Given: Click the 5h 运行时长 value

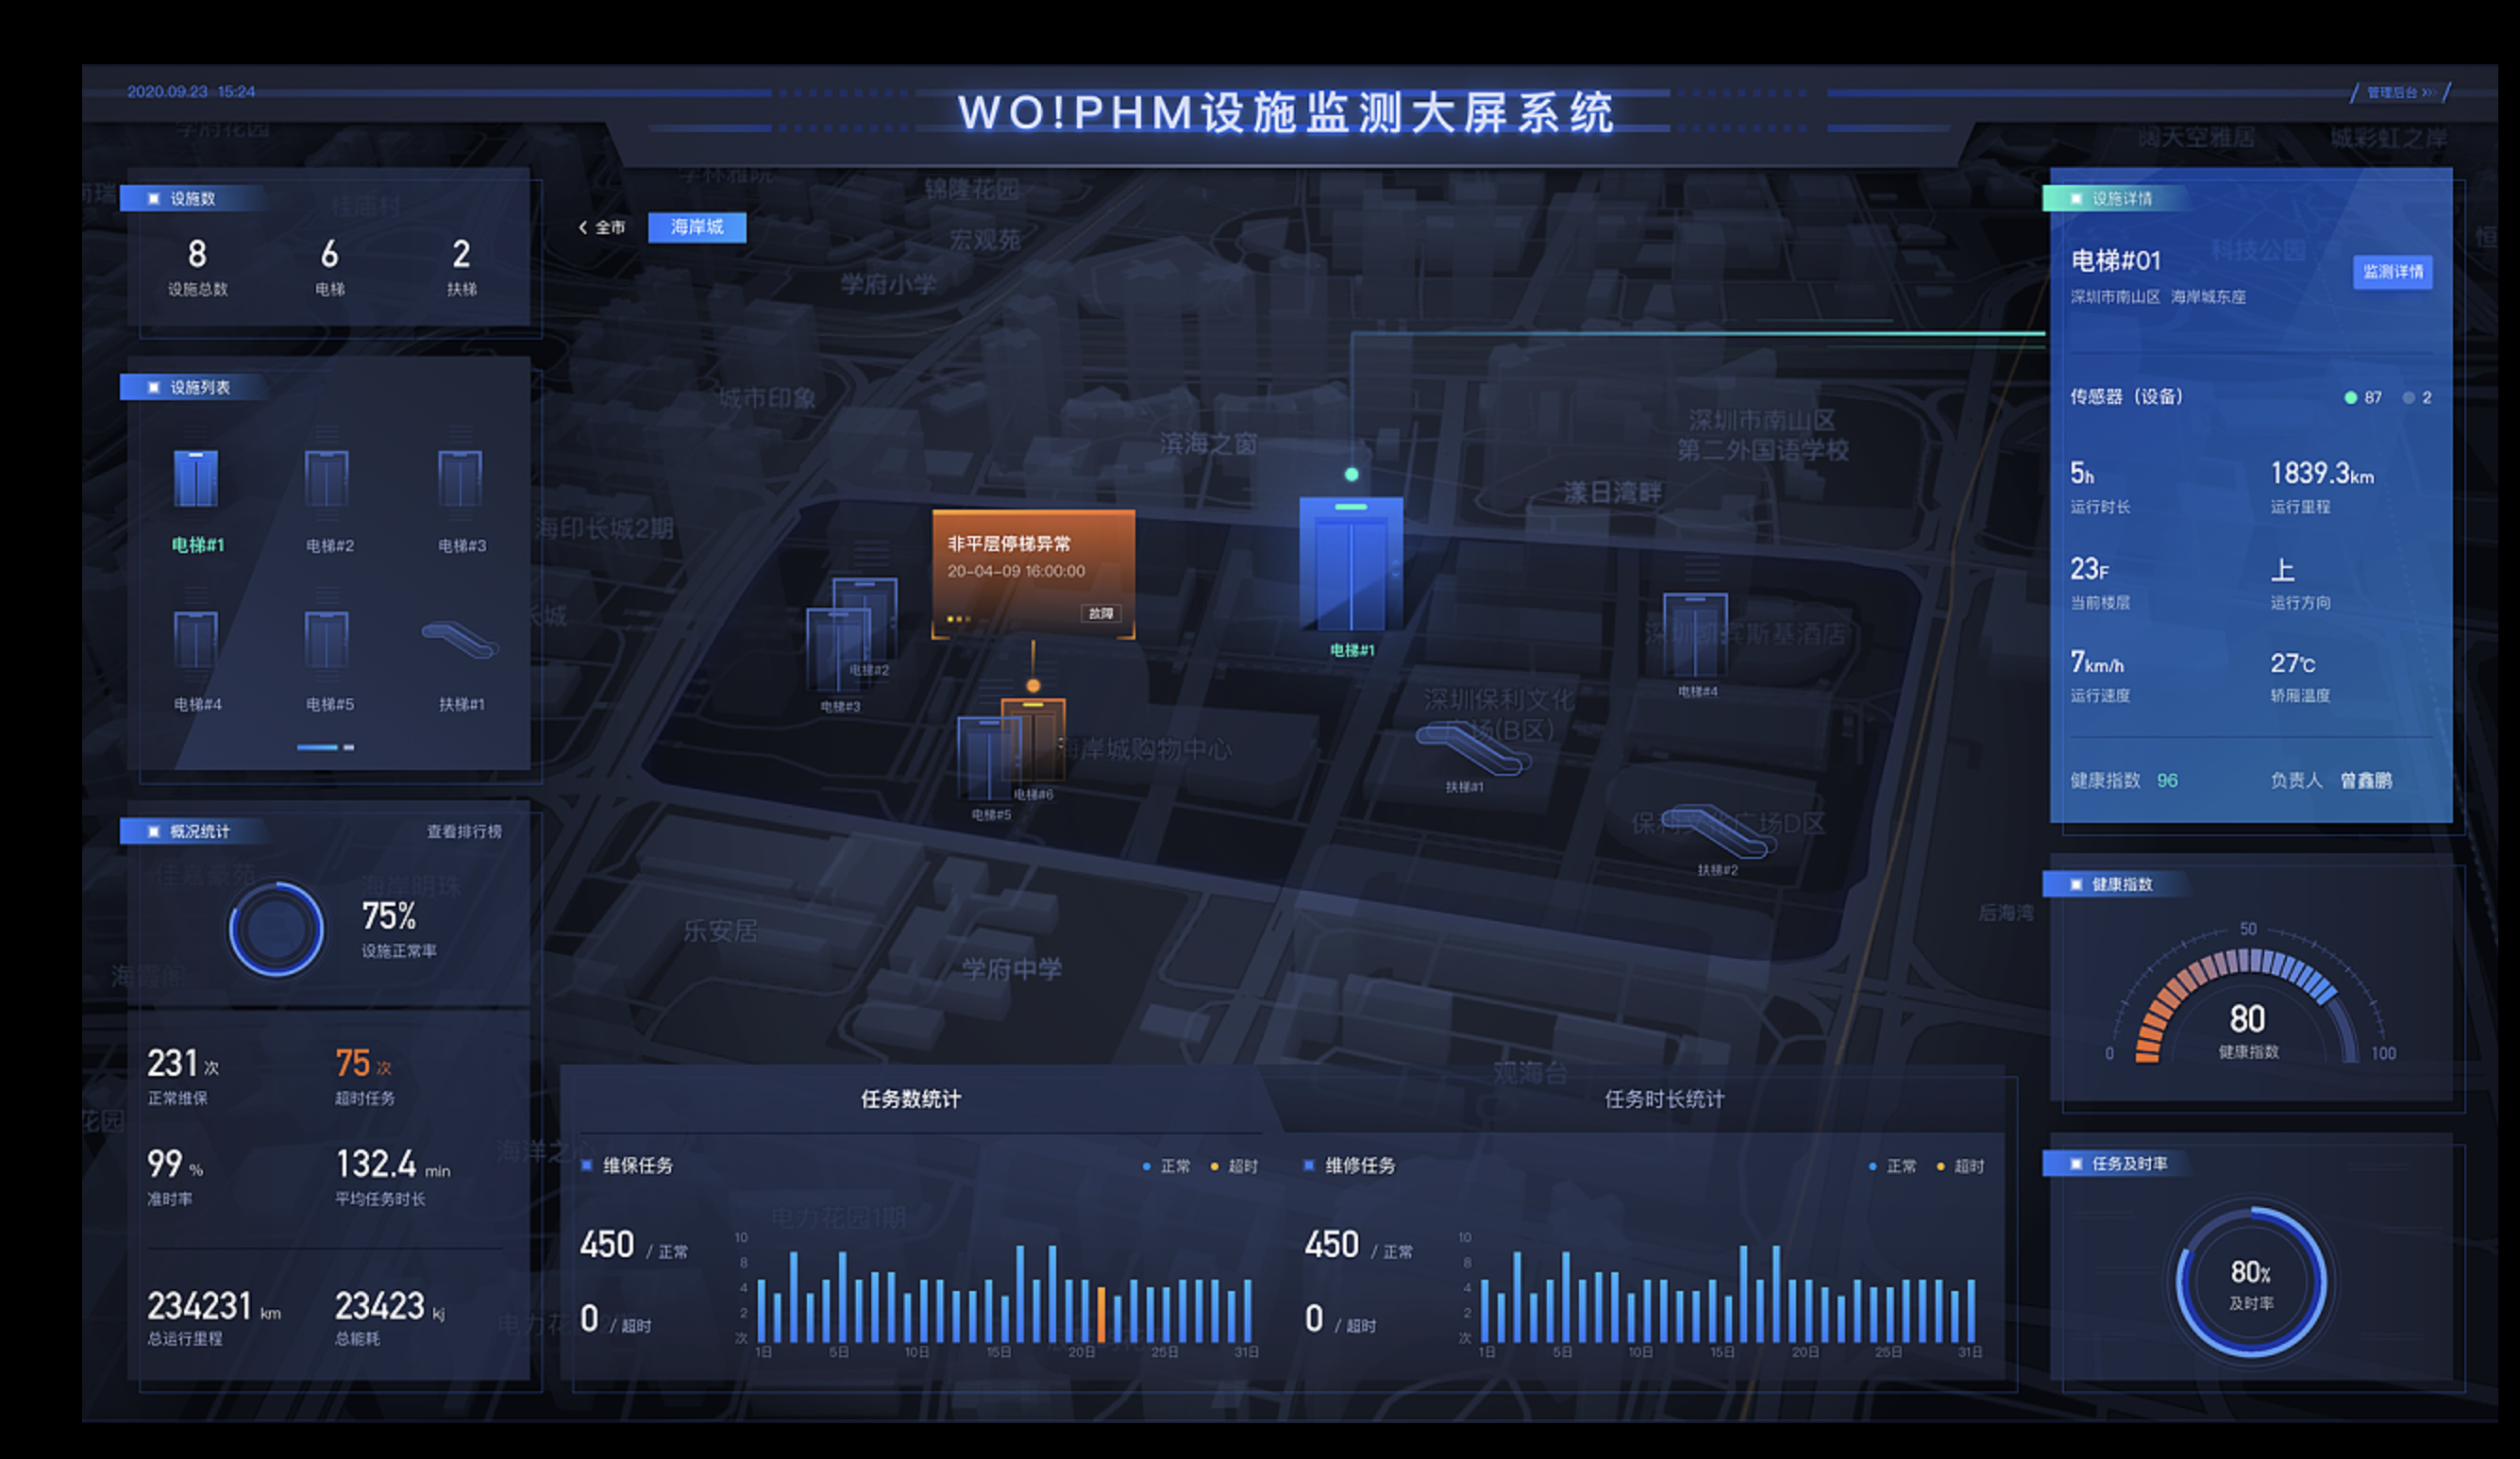Looking at the screenshot, I should coord(2081,472).
